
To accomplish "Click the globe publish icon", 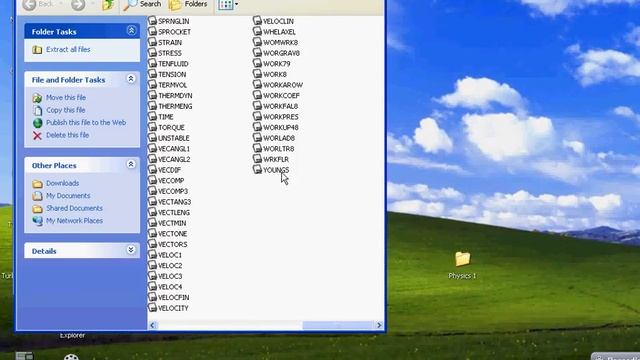I will pyautogui.click(x=37, y=123).
